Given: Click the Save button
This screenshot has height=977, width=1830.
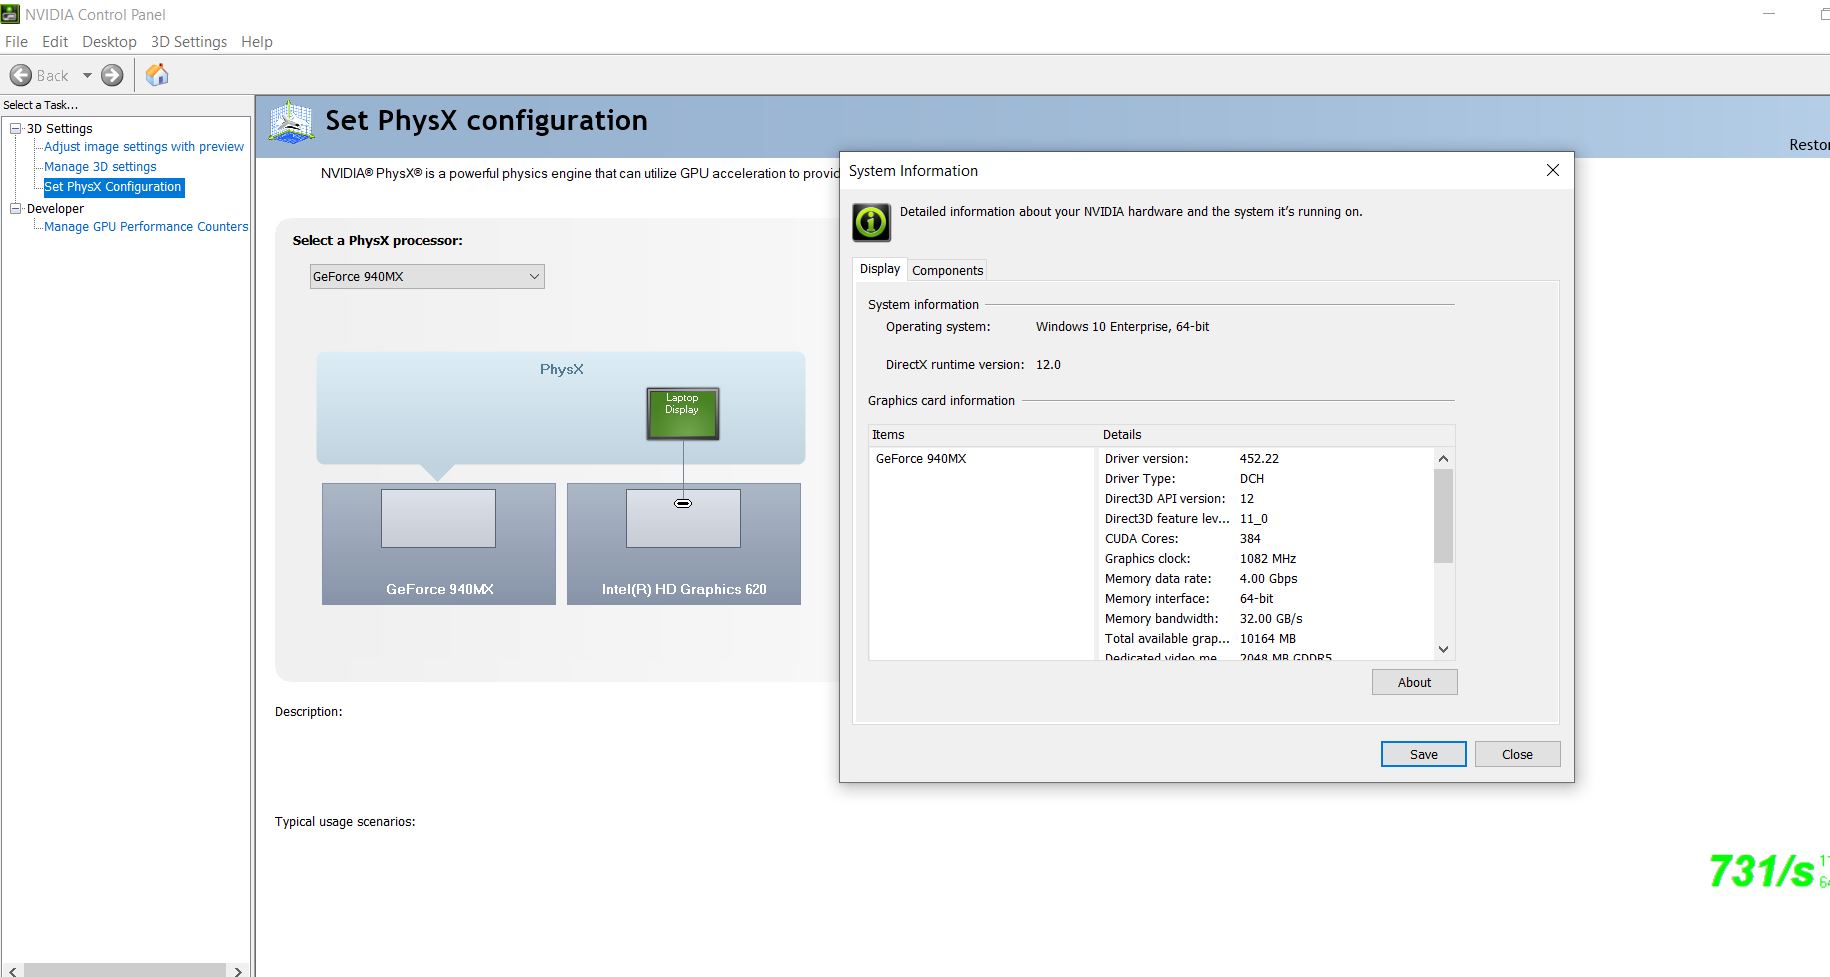Looking at the screenshot, I should pos(1423,754).
